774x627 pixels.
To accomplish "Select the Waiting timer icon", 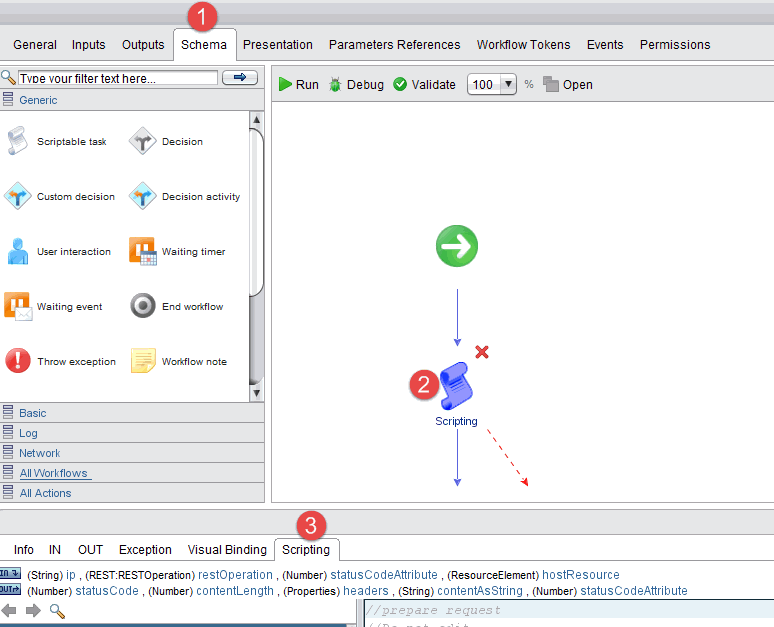I will 143,252.
